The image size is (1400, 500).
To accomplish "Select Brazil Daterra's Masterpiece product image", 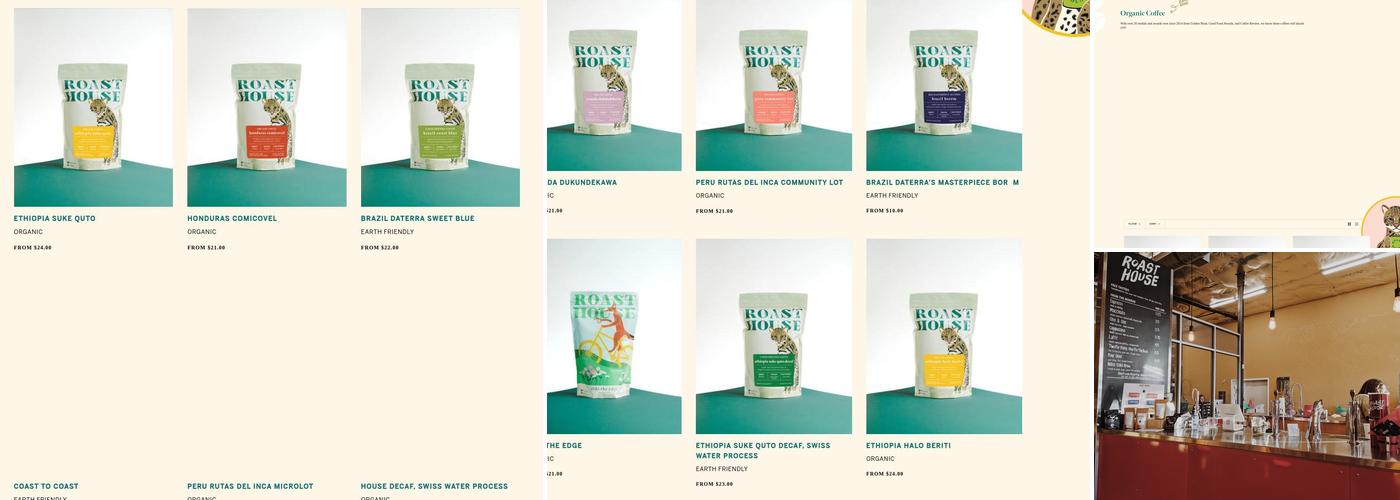I will click(x=944, y=85).
